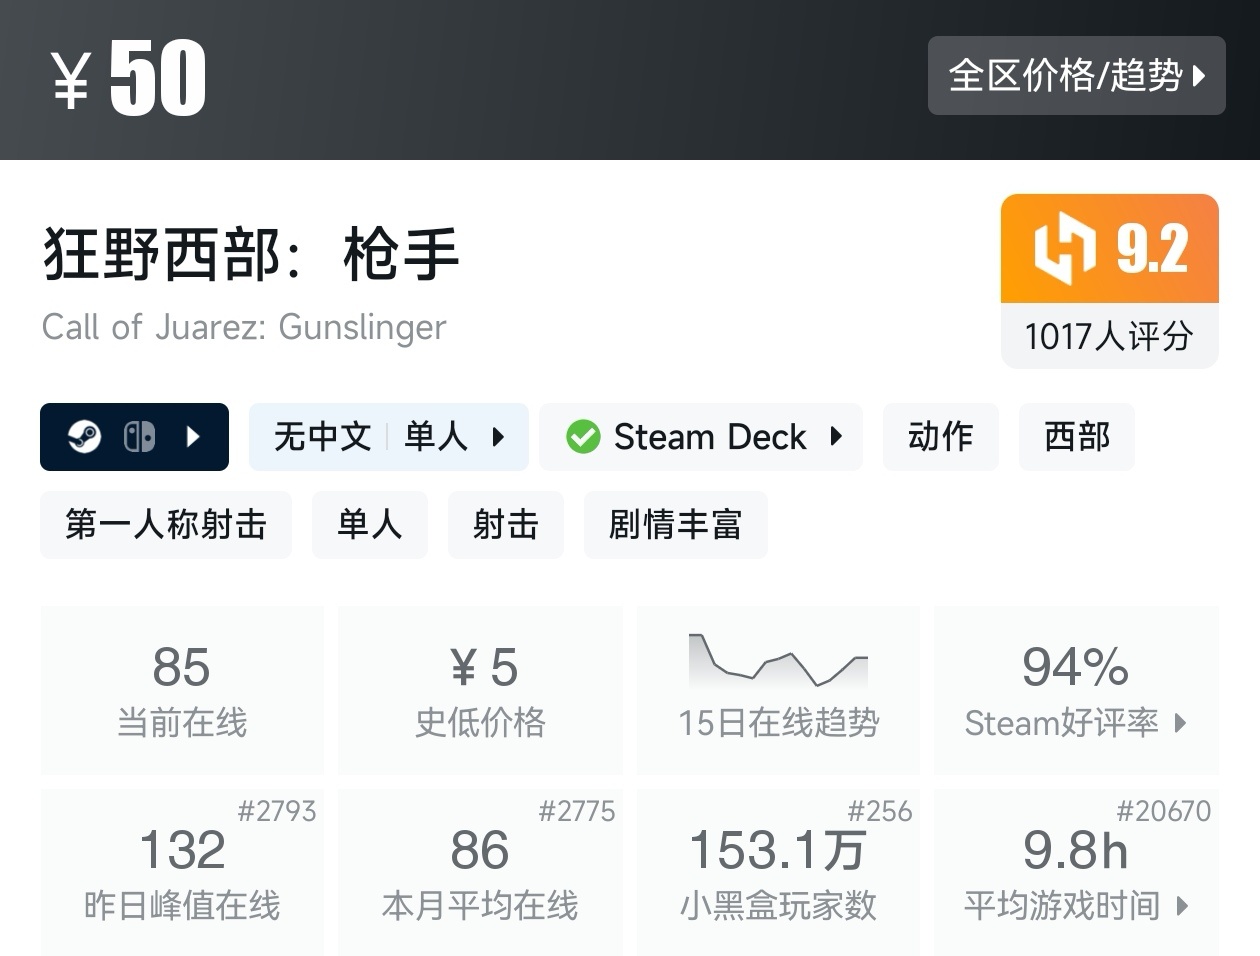1260x956 pixels.
Task: Click the ¥5 史低价格 stat
Action: [x=480, y=690]
